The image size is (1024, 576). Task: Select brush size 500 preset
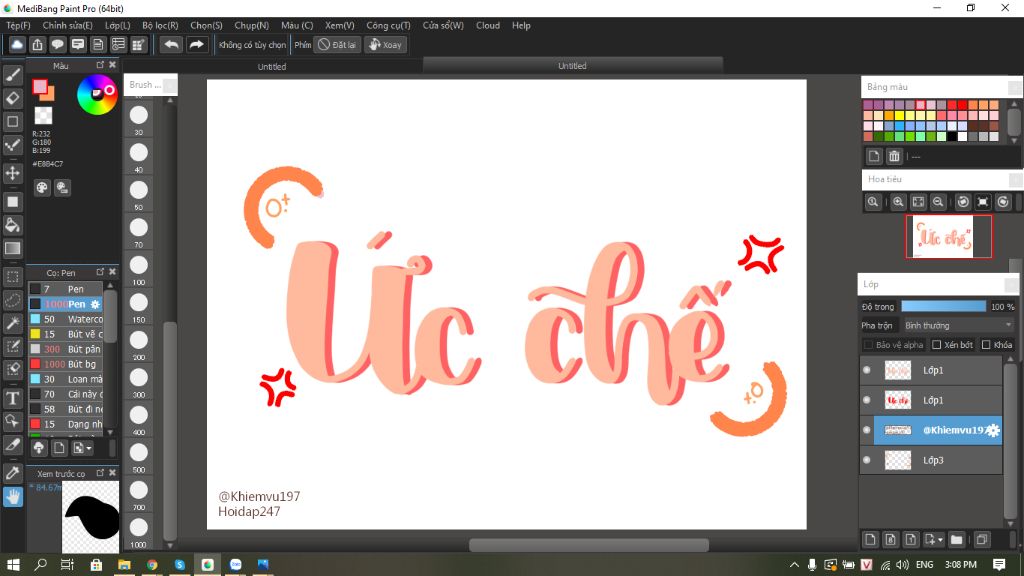click(x=138, y=453)
